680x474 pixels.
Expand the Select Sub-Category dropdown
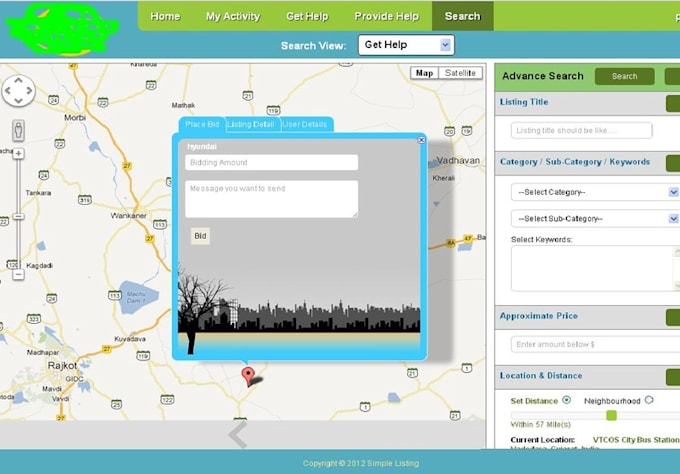(594, 219)
